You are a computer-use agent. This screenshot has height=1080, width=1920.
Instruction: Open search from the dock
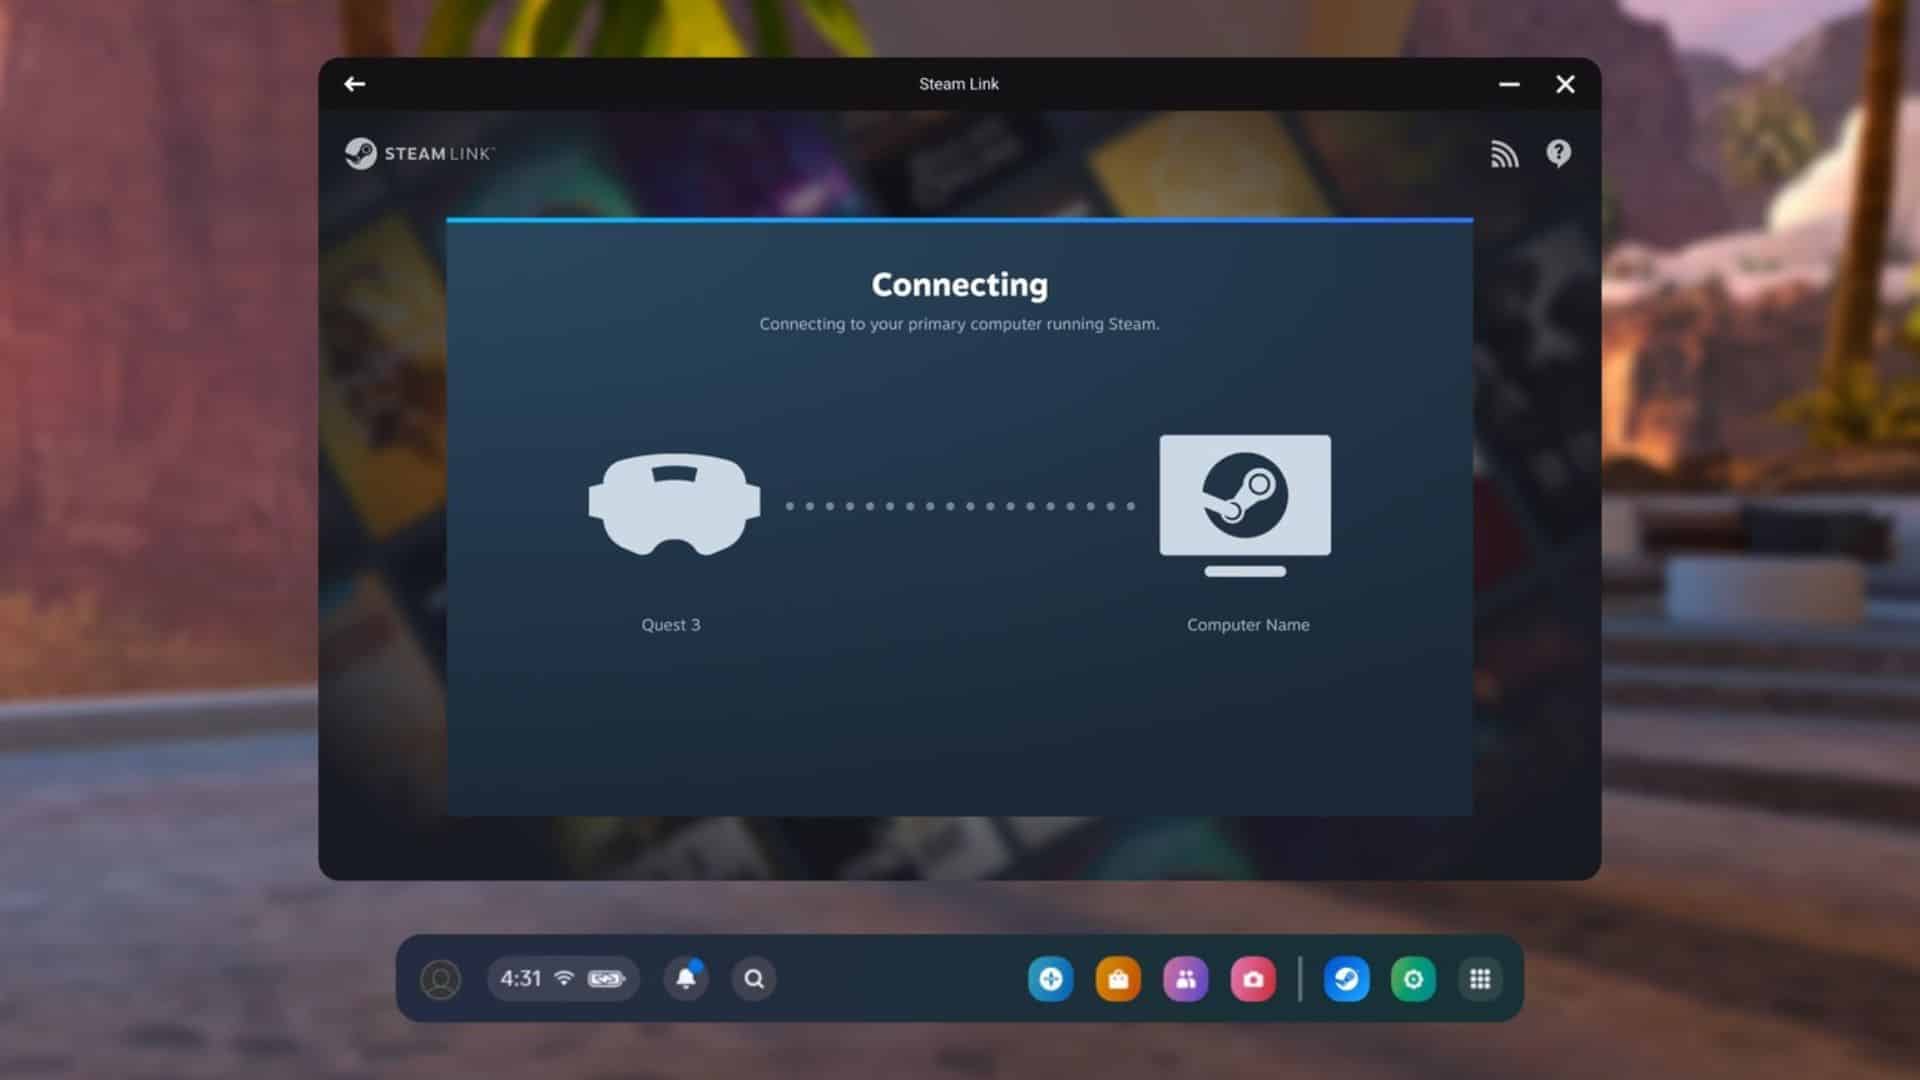[x=754, y=979]
